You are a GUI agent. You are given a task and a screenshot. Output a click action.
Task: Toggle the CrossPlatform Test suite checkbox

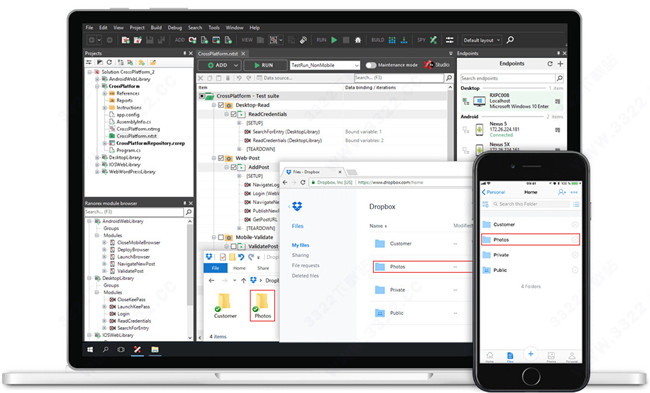[202, 96]
